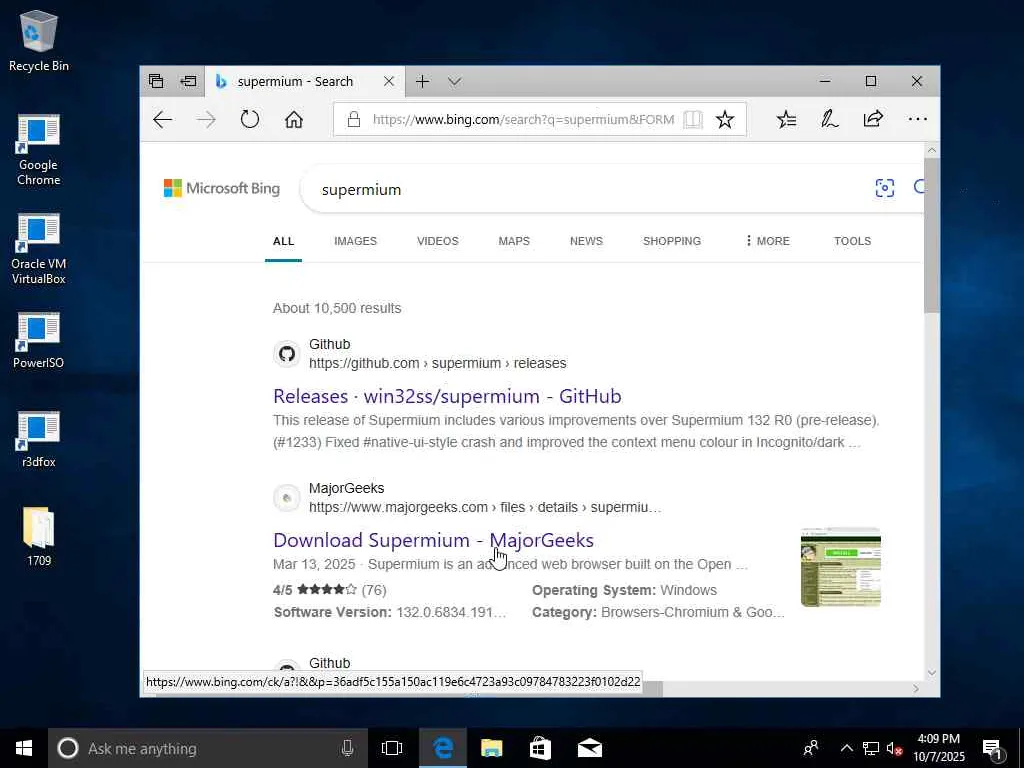This screenshot has height=768, width=1024.
Task: Click the MajorGeeks site favicon
Action: point(287,498)
